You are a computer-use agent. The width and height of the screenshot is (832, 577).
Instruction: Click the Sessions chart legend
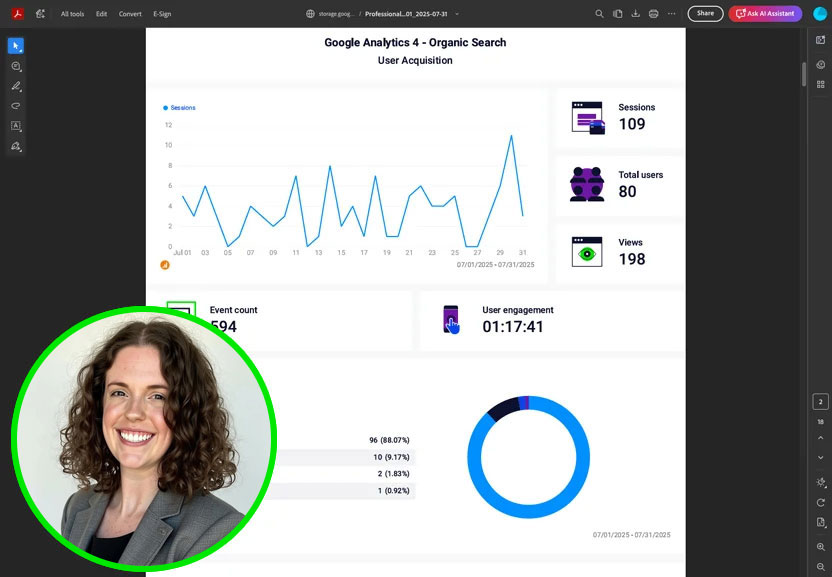(x=179, y=108)
